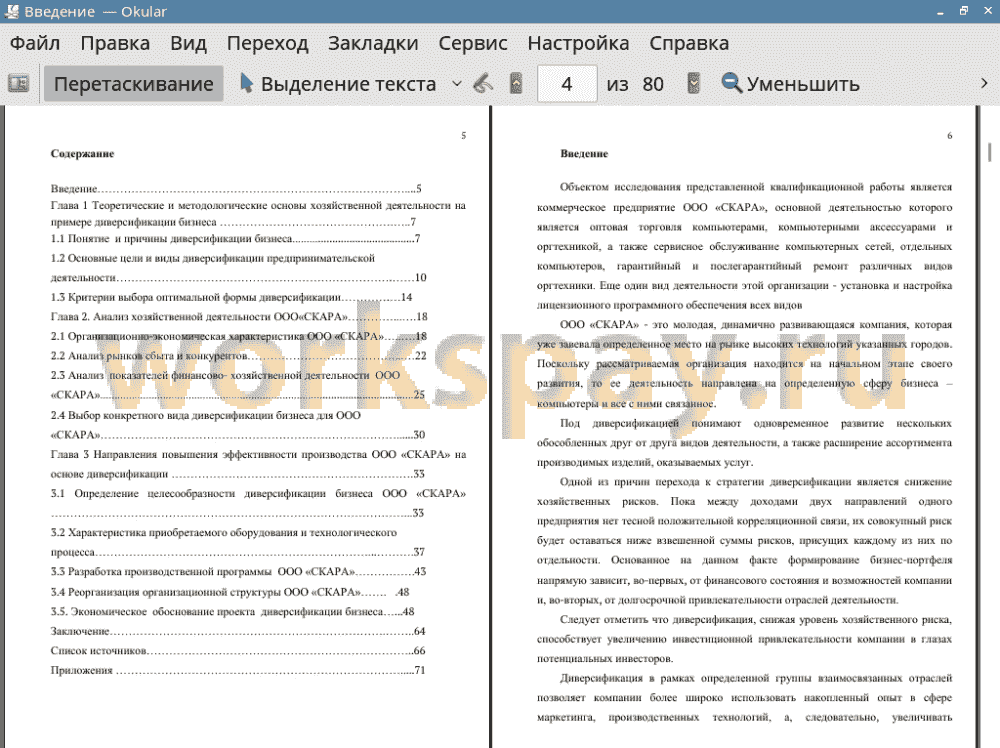
Task: Click contents entry '1.1 Понятие и причины диверсификации'
Action: 235,238
